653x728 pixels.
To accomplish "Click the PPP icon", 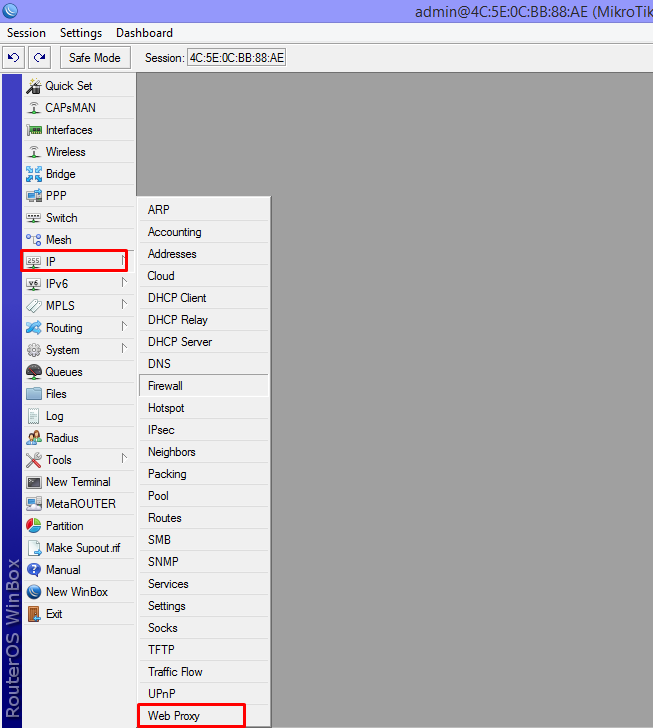I will (x=33, y=196).
